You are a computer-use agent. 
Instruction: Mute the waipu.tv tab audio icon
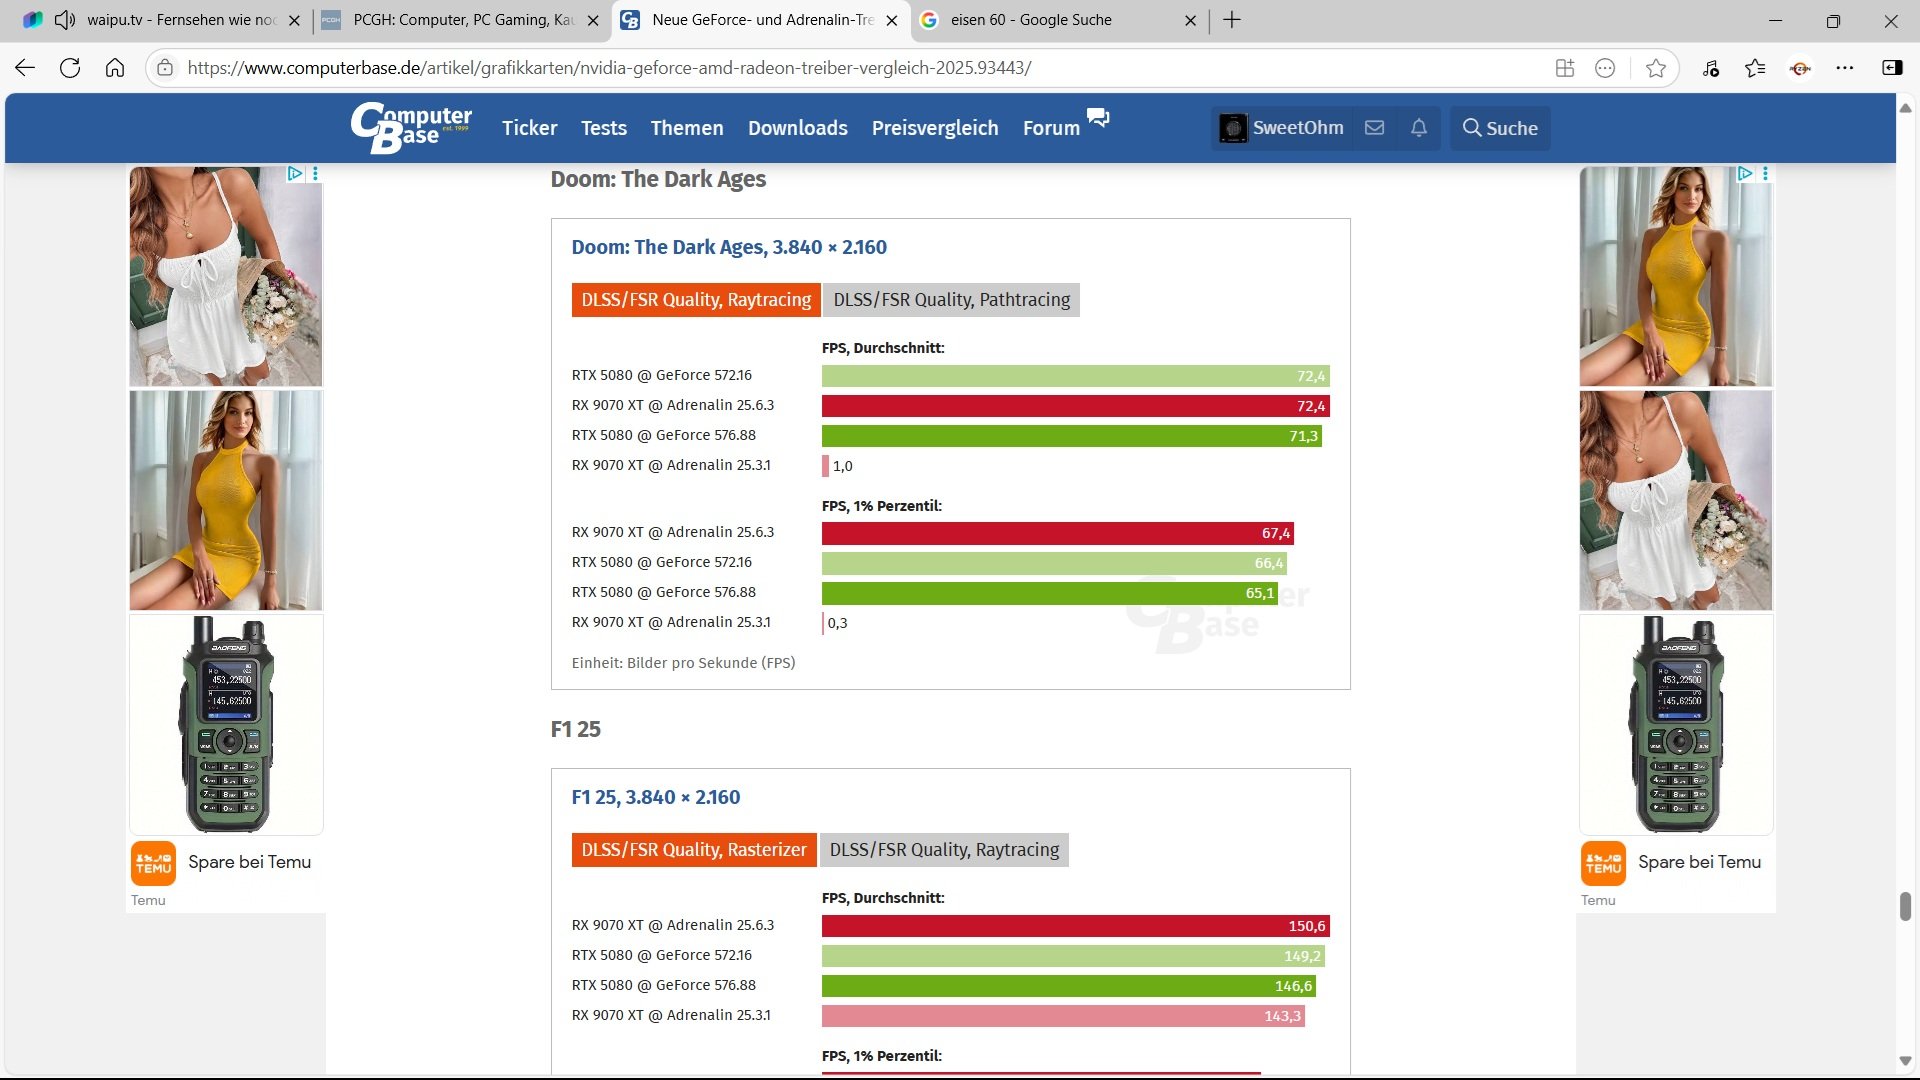tap(65, 20)
